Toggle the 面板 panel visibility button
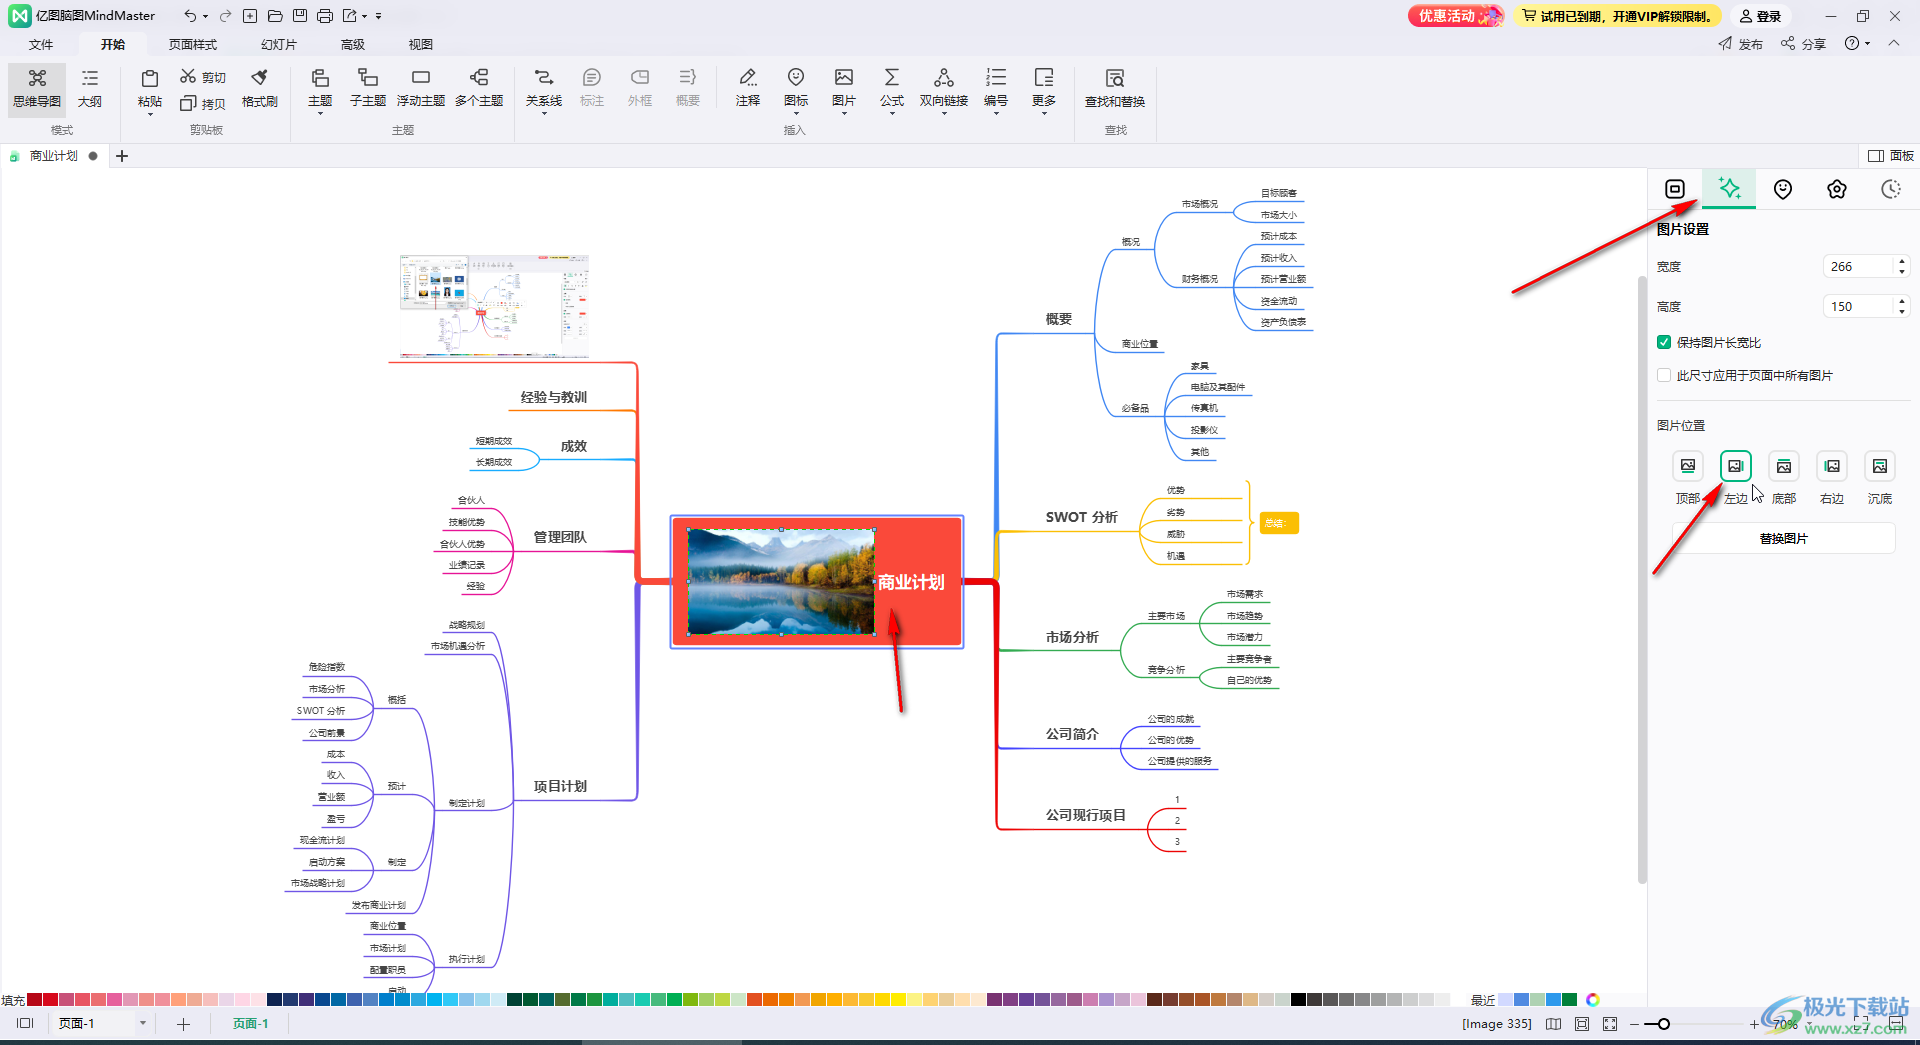Viewport: 1920px width, 1045px height. (x=1891, y=156)
